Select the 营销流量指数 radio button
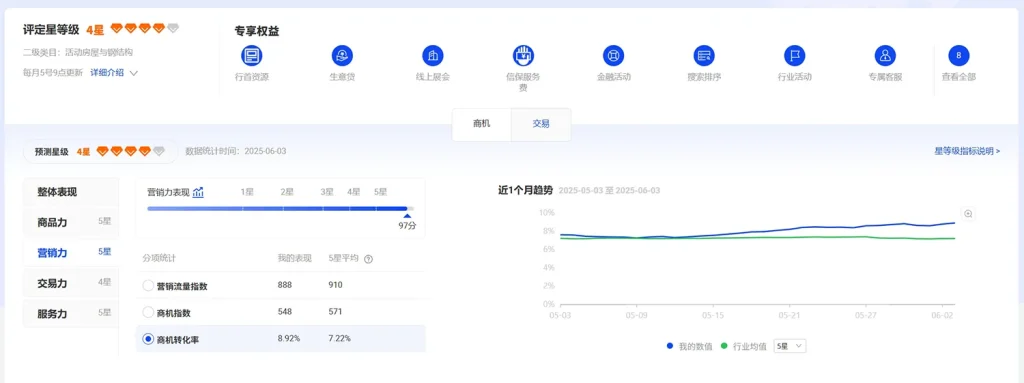The image size is (1024, 383). [148, 286]
